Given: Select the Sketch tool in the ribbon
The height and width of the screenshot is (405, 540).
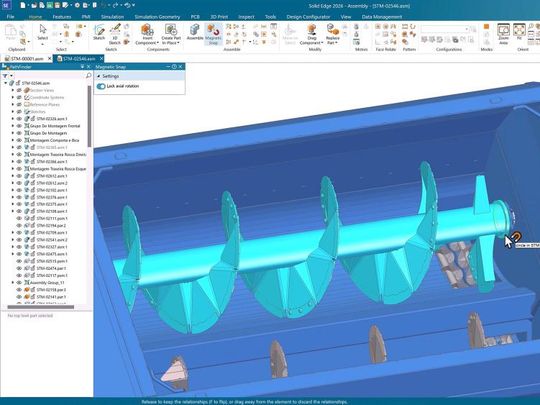Looking at the screenshot, I should pos(99,32).
